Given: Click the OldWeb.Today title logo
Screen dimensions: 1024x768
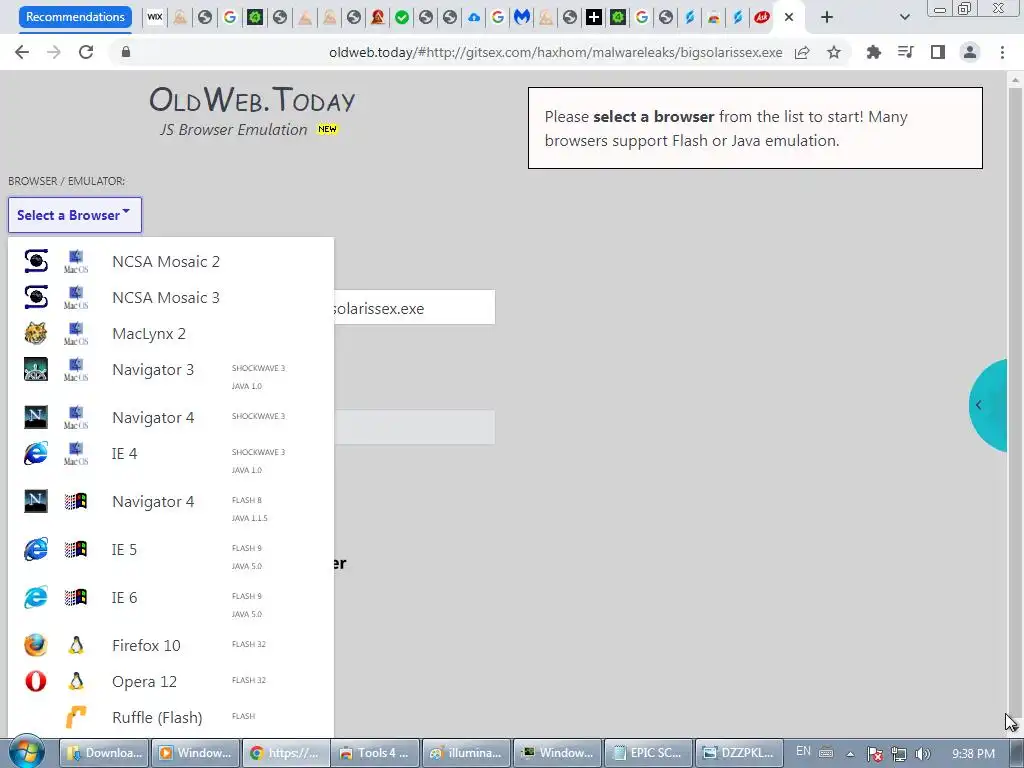Looking at the screenshot, I should click(252, 100).
